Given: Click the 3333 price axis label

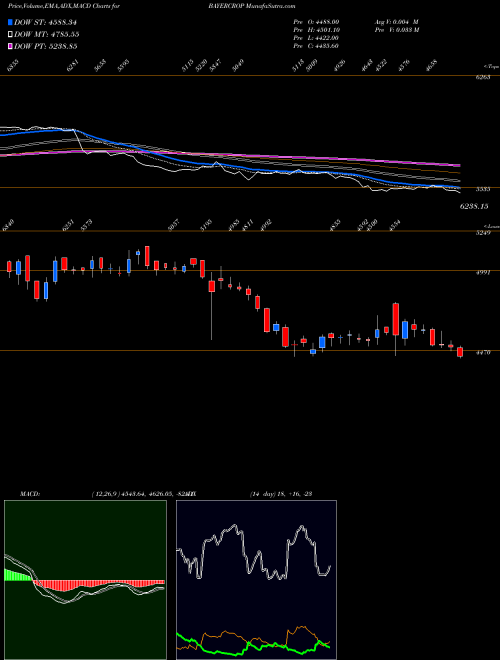Looking at the screenshot, I should click(x=482, y=189).
